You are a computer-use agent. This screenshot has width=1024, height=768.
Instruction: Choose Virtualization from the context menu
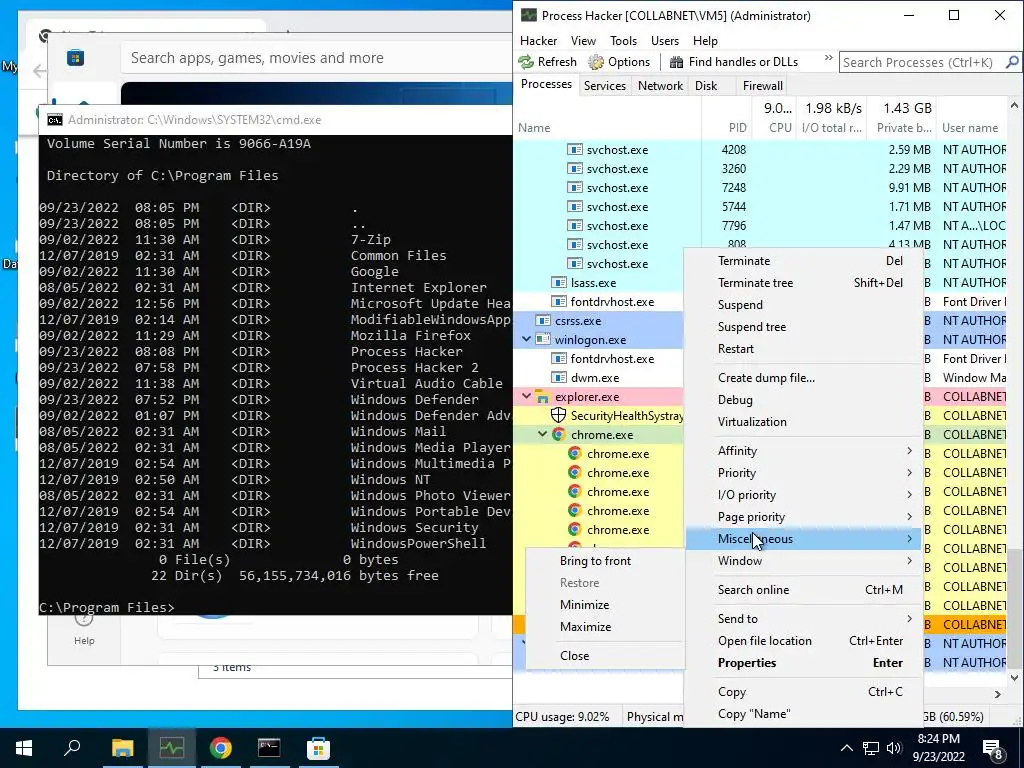point(804,422)
